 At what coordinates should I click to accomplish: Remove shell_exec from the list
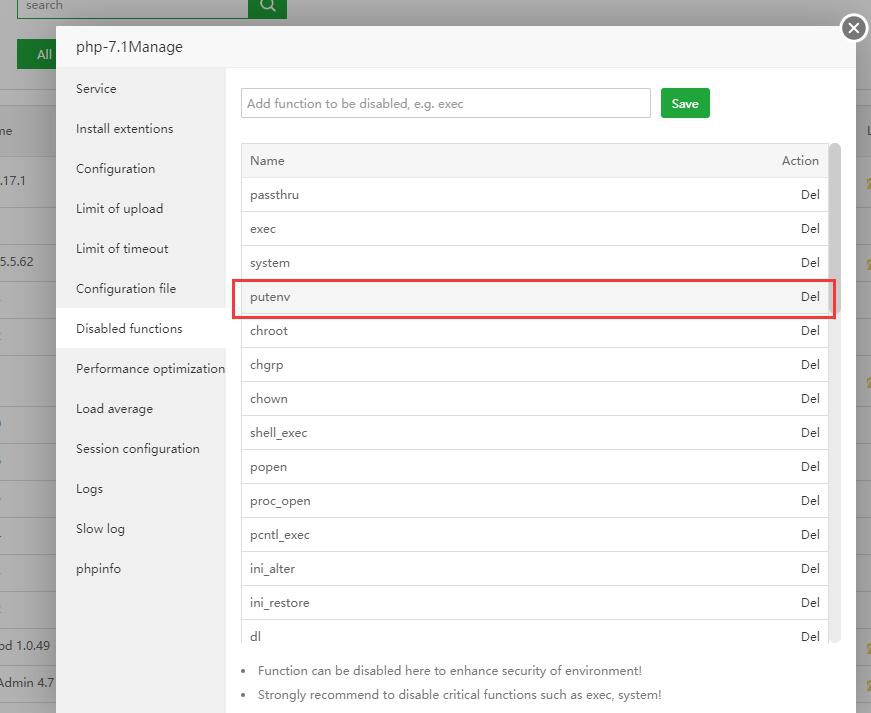click(x=809, y=433)
